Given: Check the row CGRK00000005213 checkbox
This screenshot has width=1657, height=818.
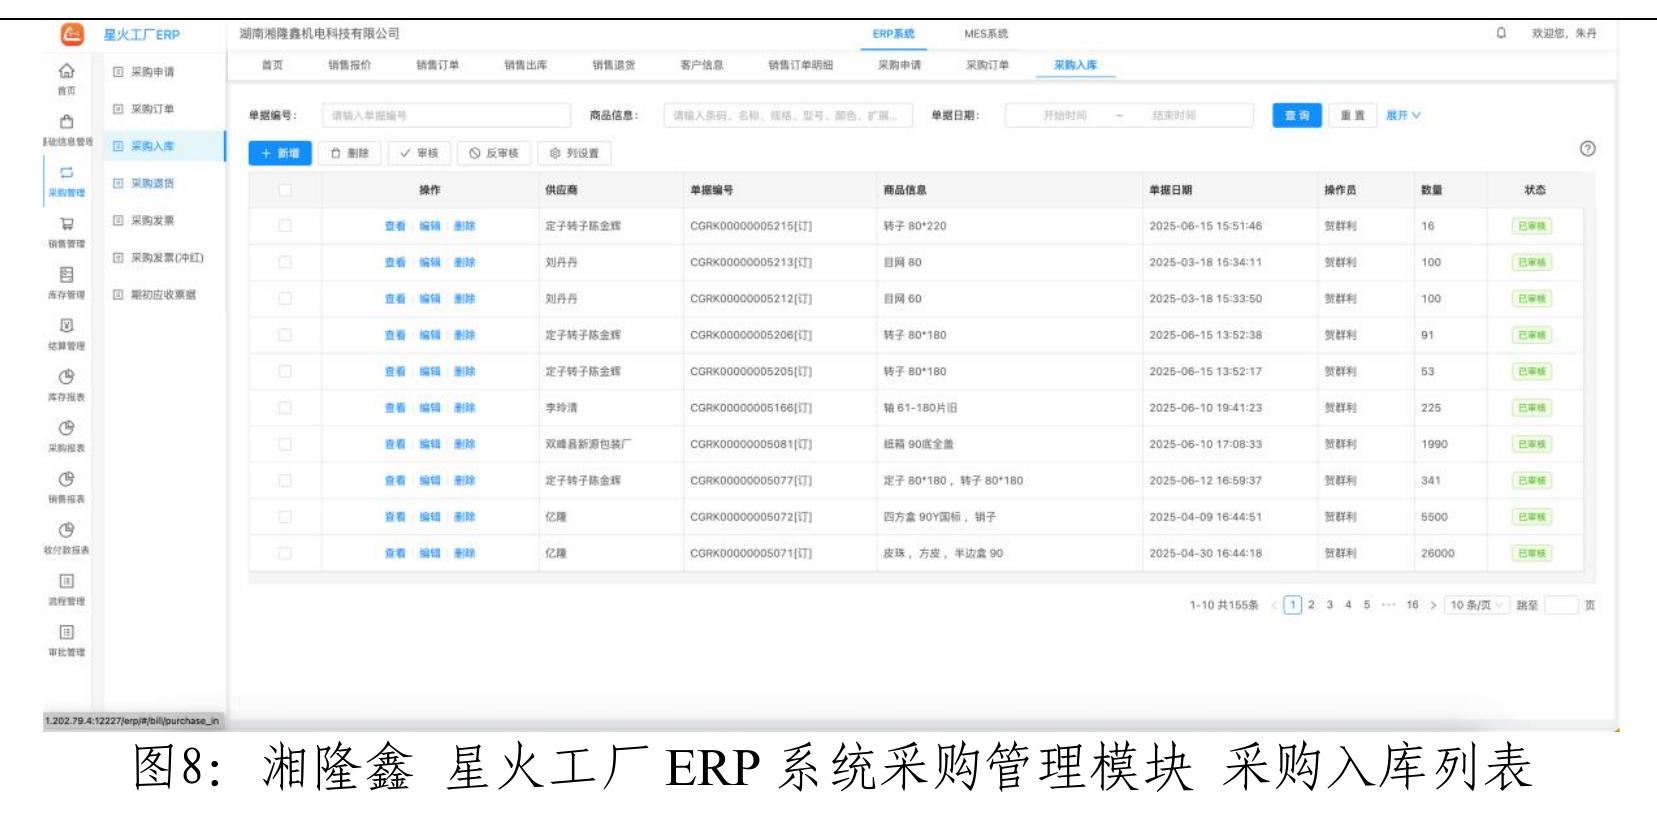Looking at the screenshot, I should click(x=285, y=262).
